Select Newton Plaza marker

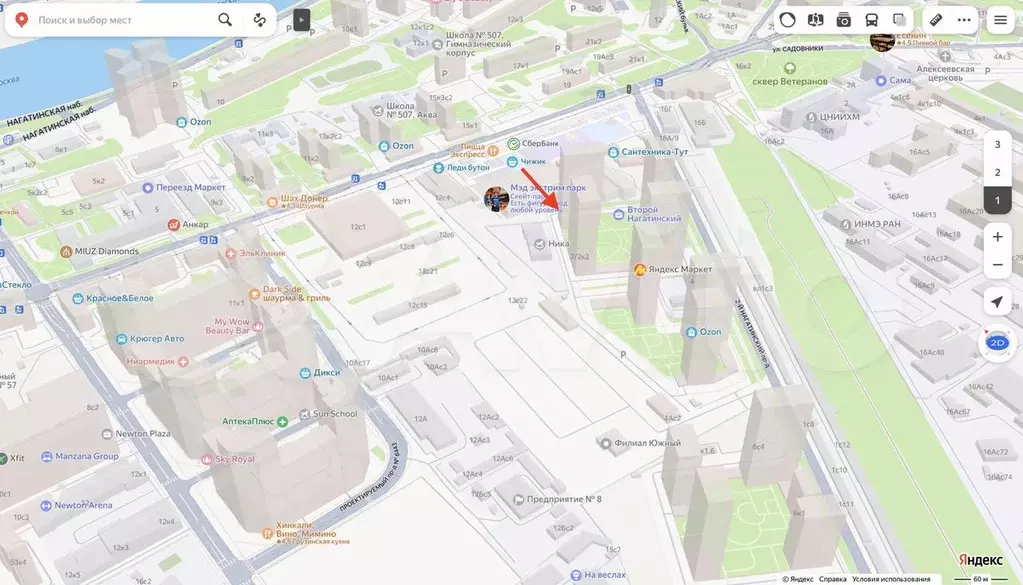click(107, 434)
